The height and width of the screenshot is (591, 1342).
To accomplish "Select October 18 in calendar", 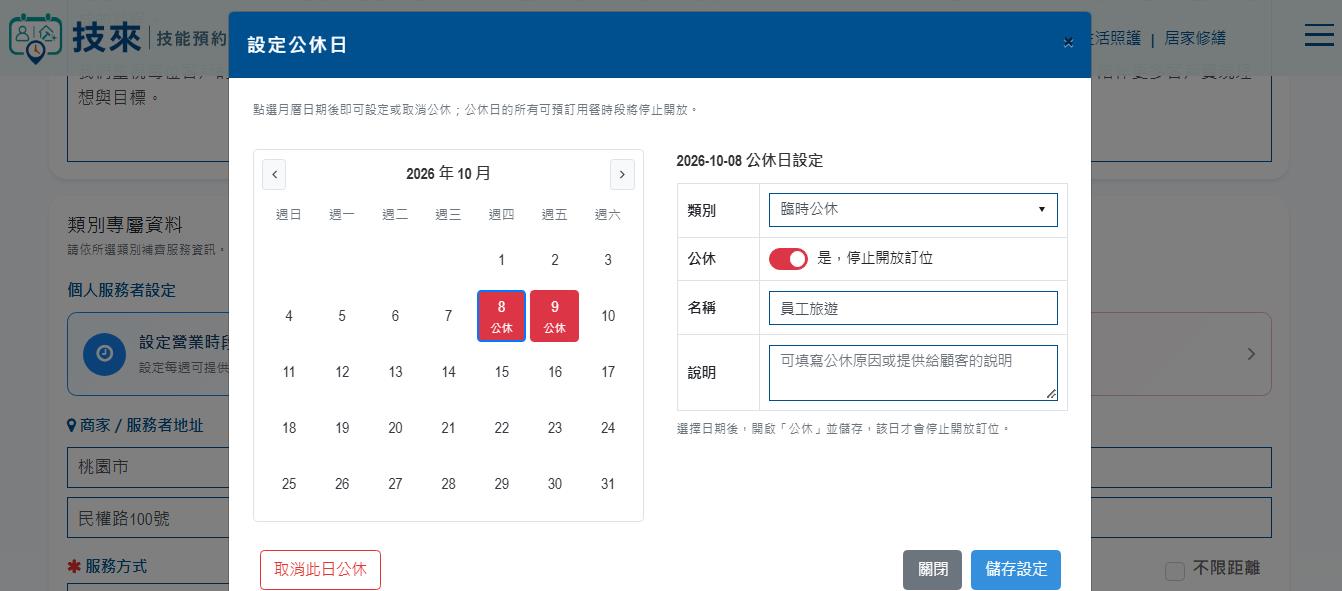I will (289, 428).
